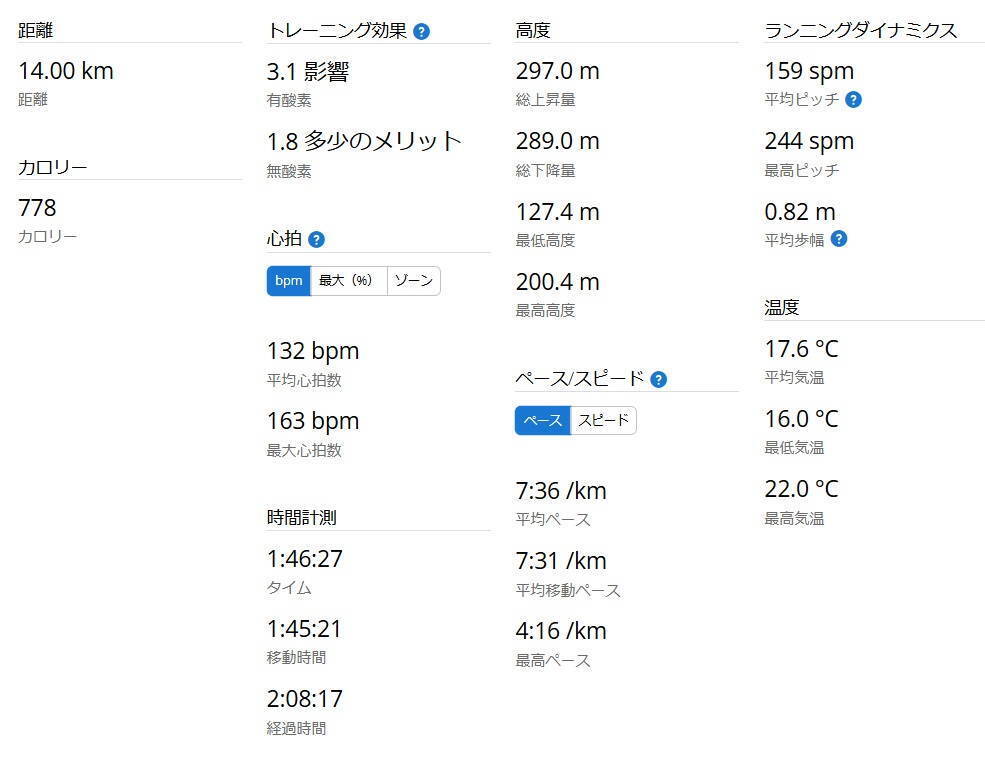This screenshot has width=985, height=775.
Task: Click the 17.6 °C average temperature
Action: pos(802,349)
